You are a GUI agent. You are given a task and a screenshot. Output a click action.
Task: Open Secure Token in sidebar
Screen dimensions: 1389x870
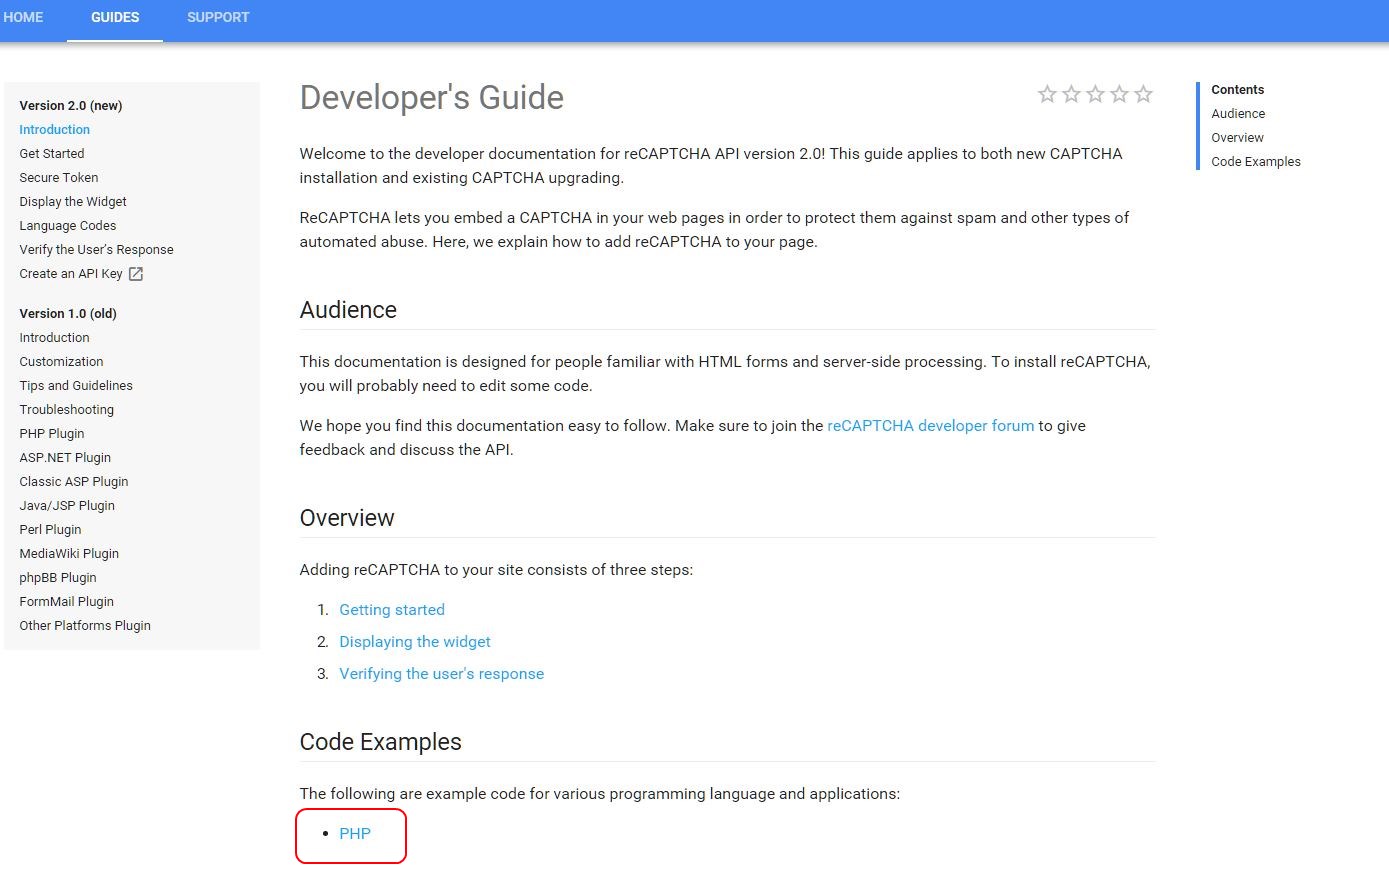coord(59,178)
